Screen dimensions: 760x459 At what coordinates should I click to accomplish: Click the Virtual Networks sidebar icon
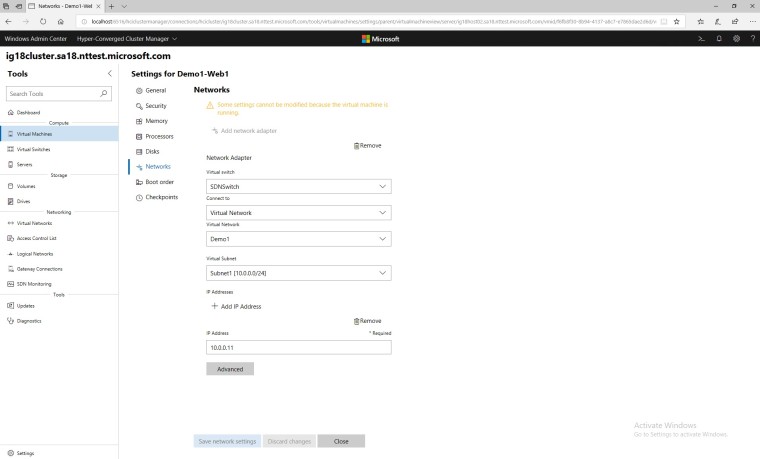(11, 223)
